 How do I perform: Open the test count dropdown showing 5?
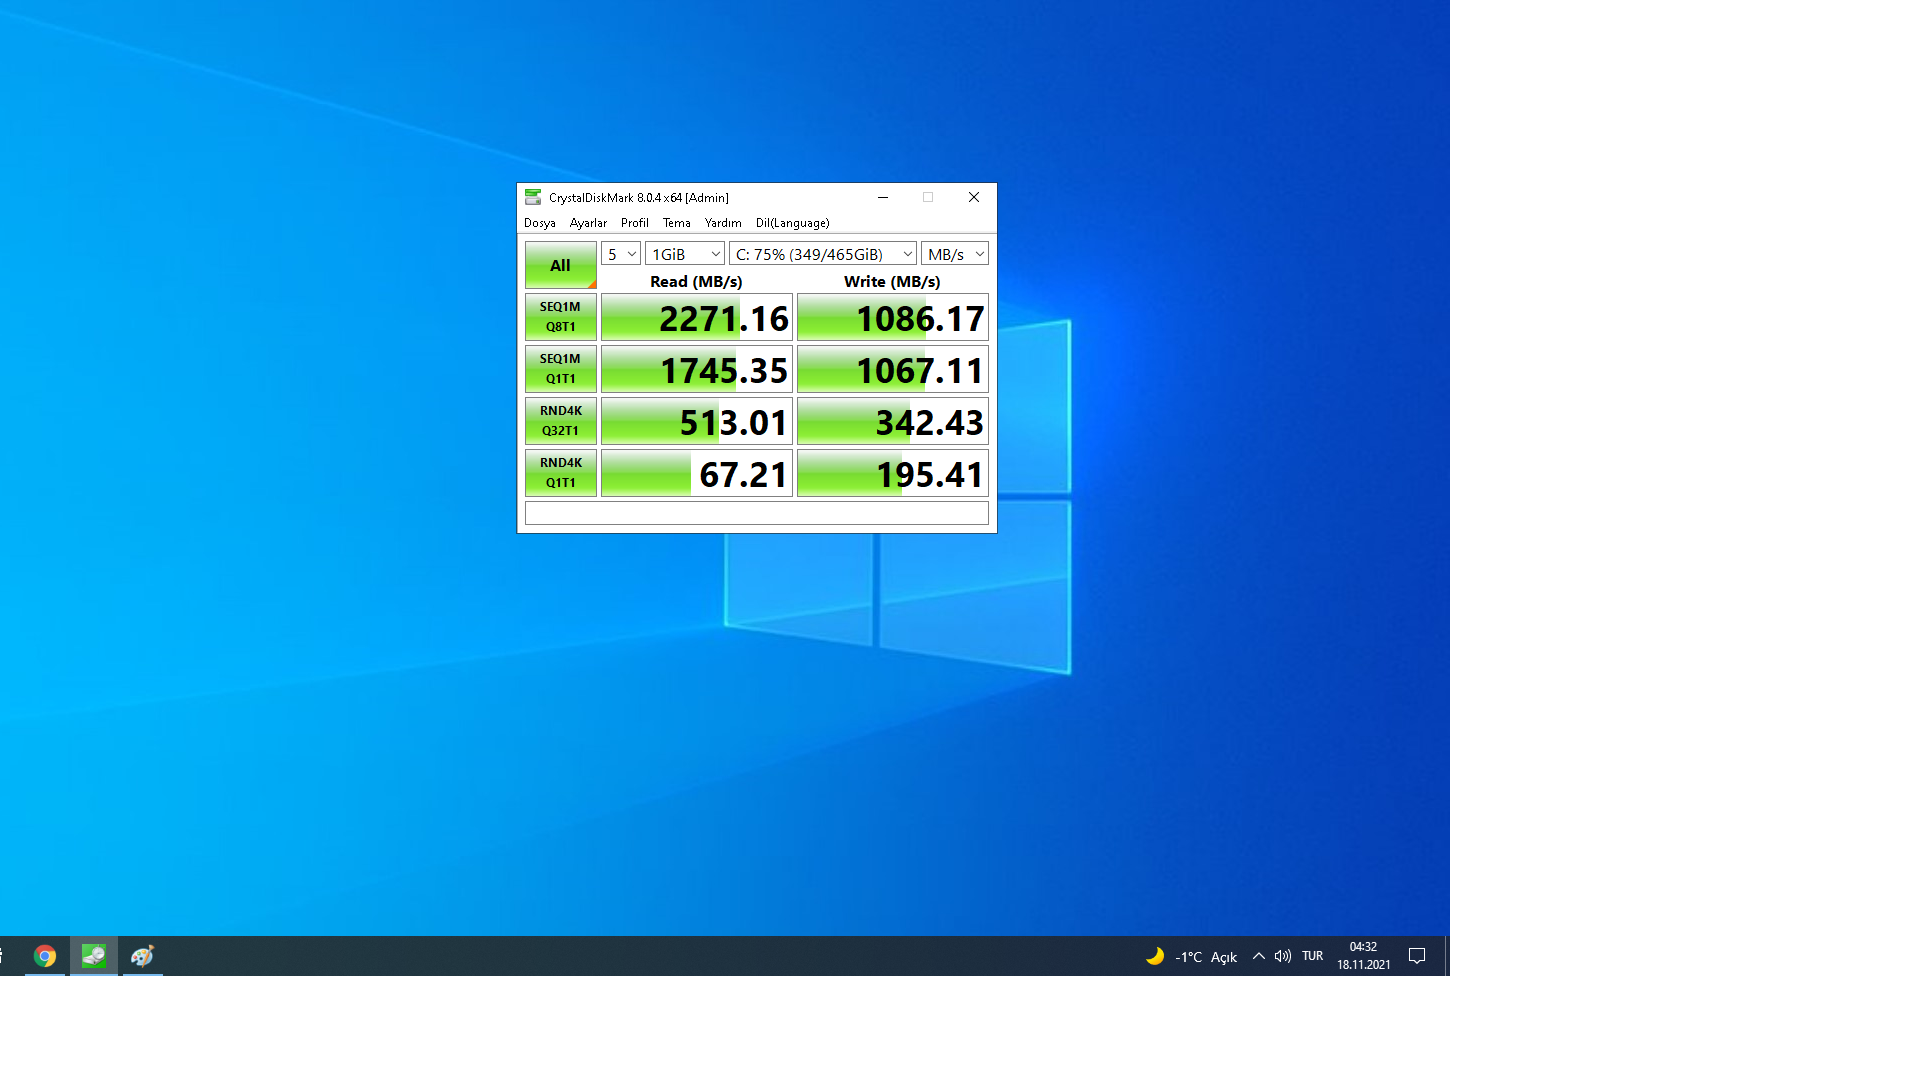621,254
